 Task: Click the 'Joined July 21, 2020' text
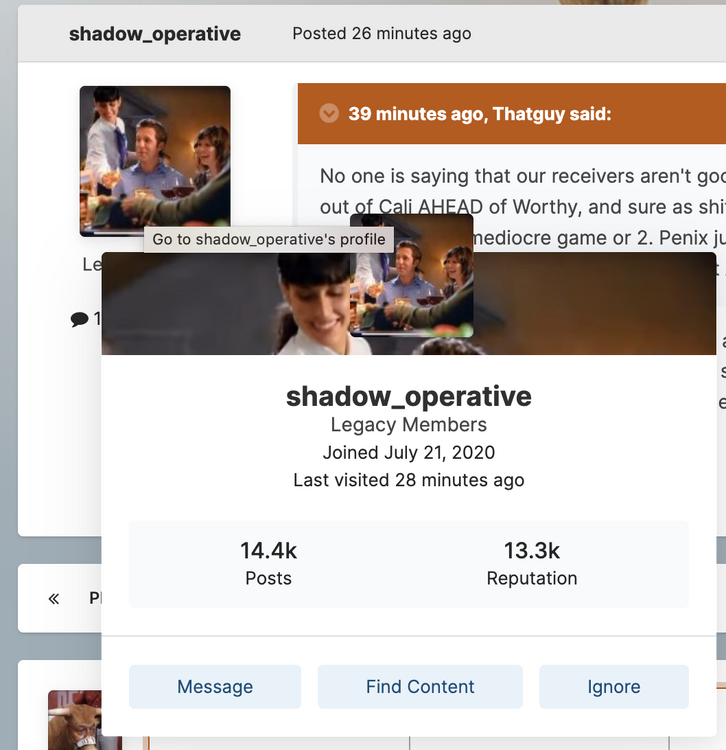tap(408, 453)
